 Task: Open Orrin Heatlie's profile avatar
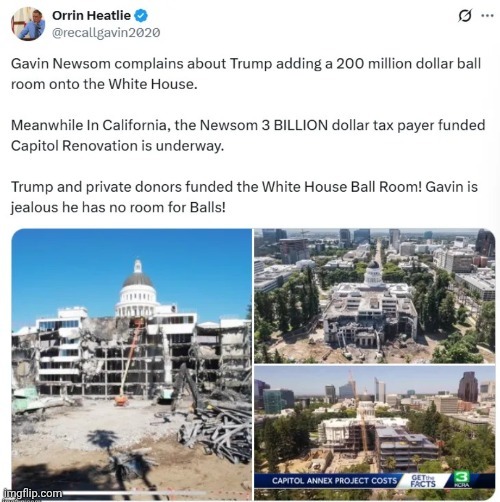(28, 24)
